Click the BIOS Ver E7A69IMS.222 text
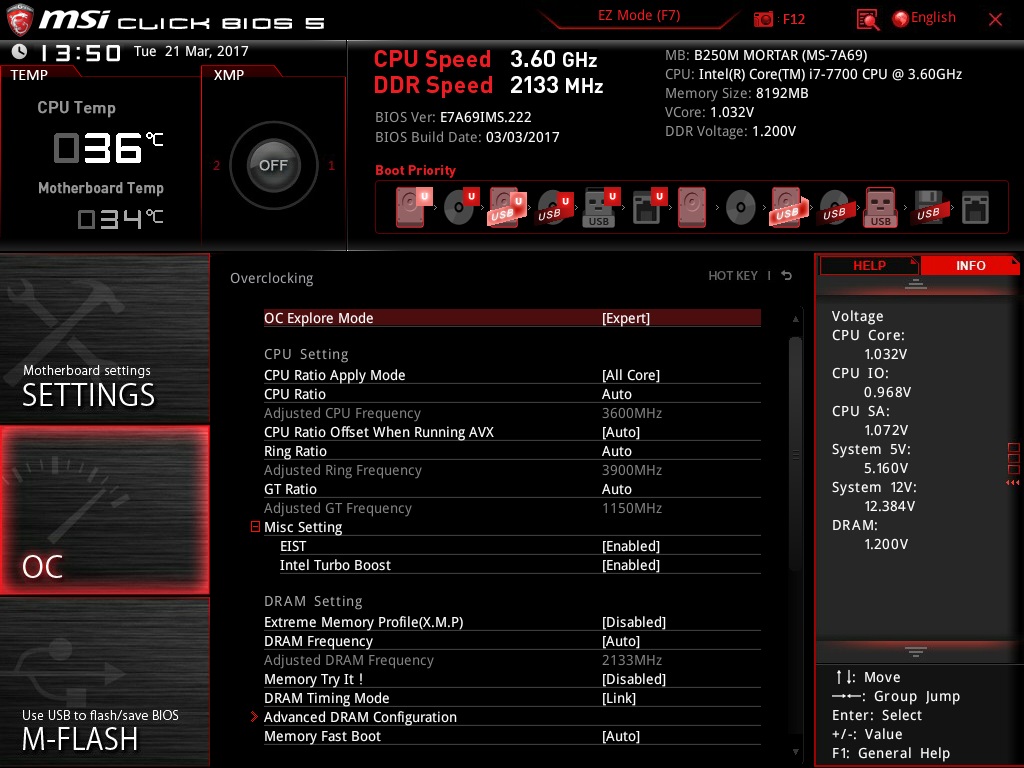The height and width of the screenshot is (768, 1024). tap(453, 117)
